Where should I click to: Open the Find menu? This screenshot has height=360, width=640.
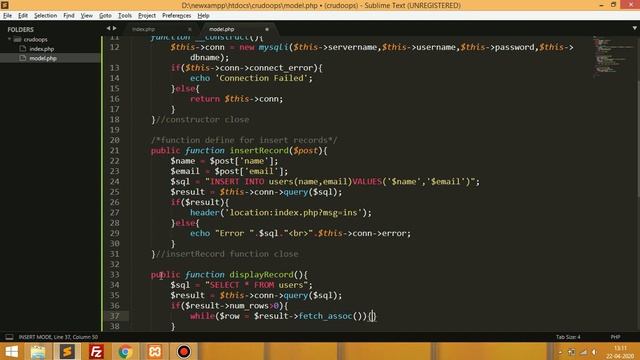(x=69, y=16)
